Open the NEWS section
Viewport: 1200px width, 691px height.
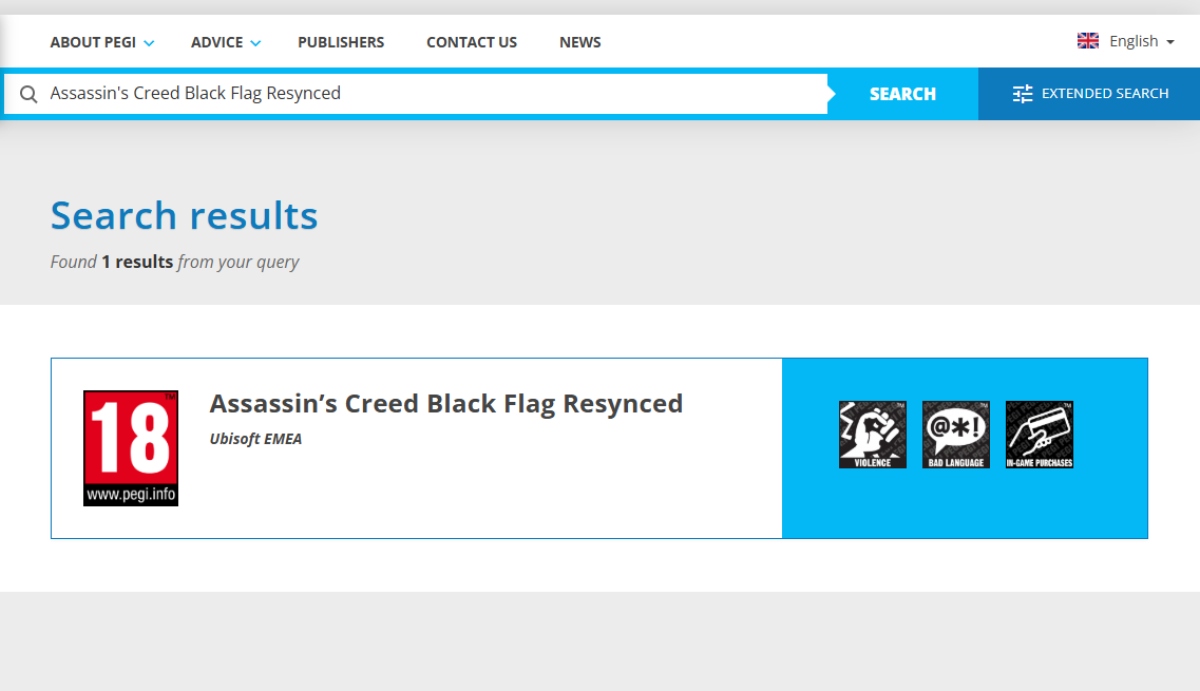(580, 42)
